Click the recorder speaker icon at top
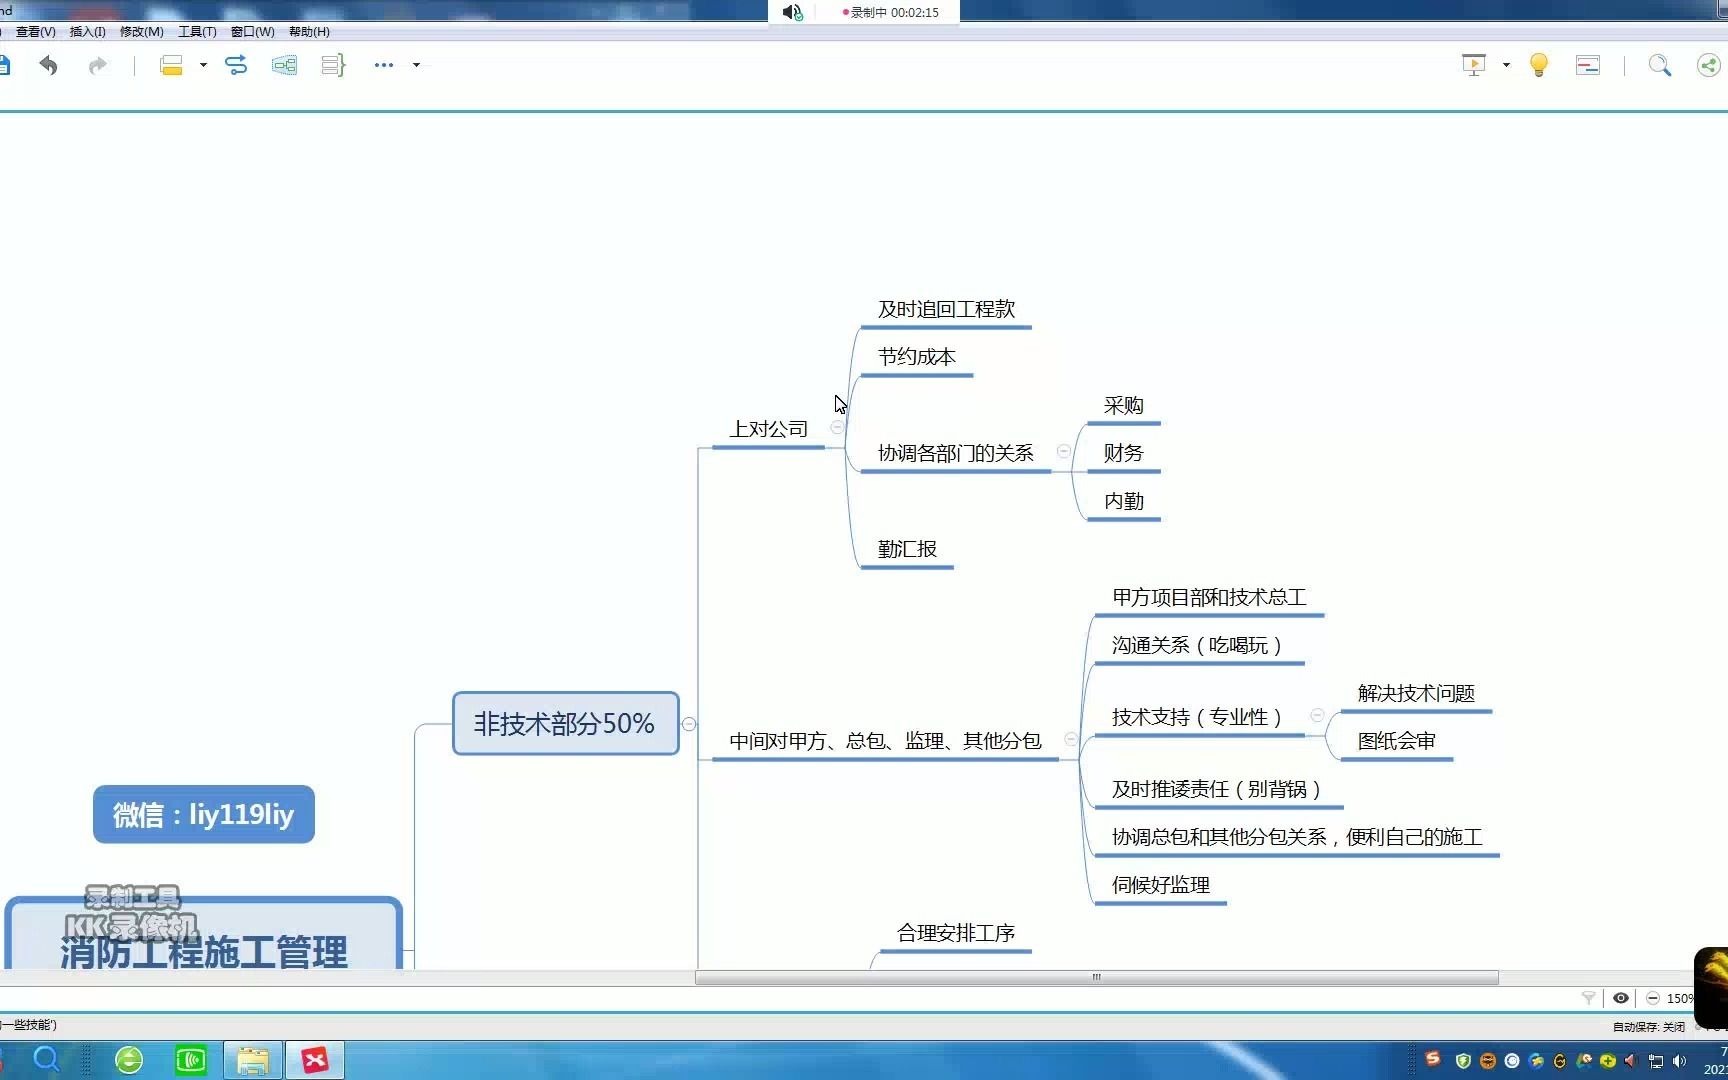1728x1080 pixels. click(792, 12)
